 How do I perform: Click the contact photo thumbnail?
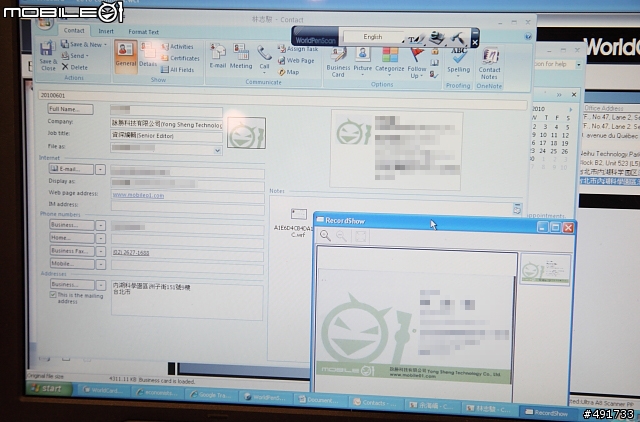point(247,133)
